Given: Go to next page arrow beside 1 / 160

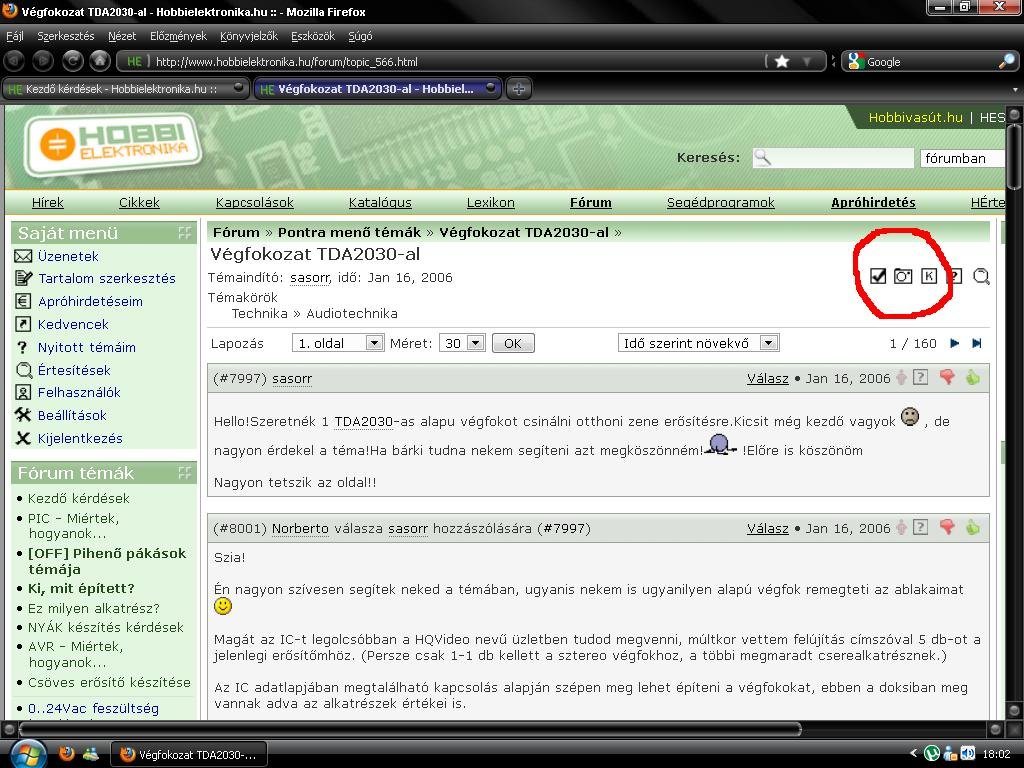Looking at the screenshot, I should 954,344.
